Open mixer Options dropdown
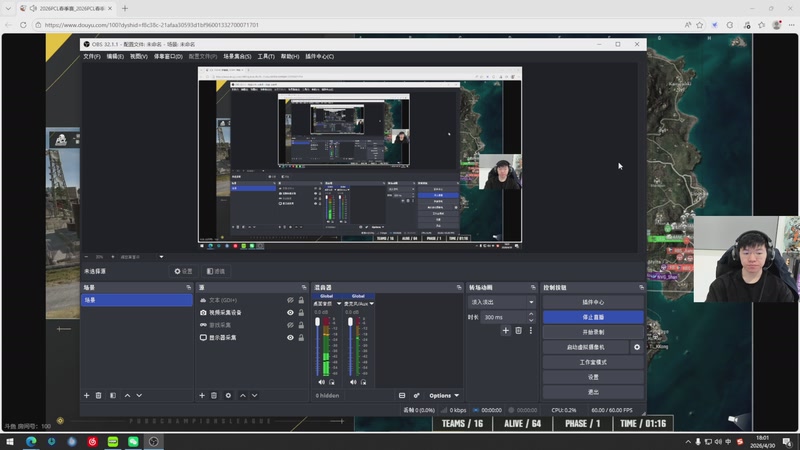This screenshot has width=800, height=450. 444,395
